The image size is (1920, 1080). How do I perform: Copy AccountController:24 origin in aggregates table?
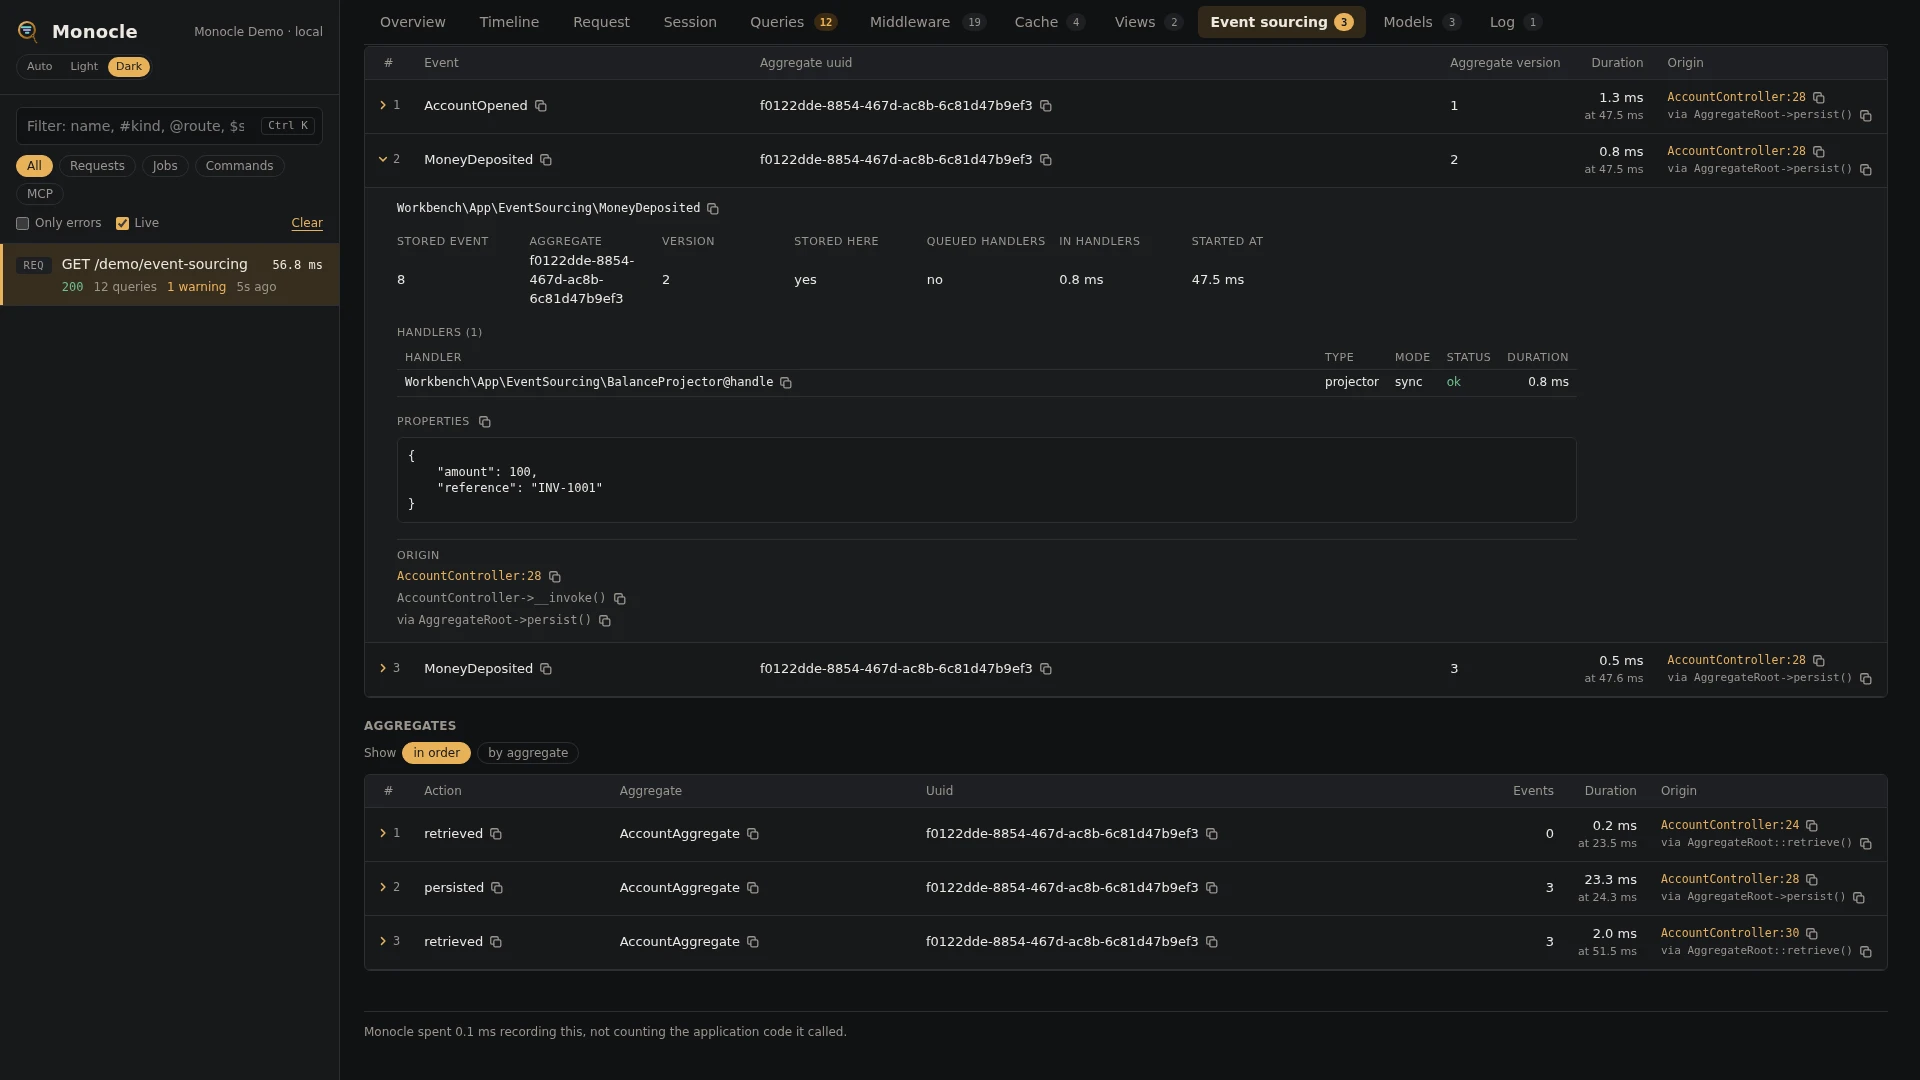coord(1812,826)
